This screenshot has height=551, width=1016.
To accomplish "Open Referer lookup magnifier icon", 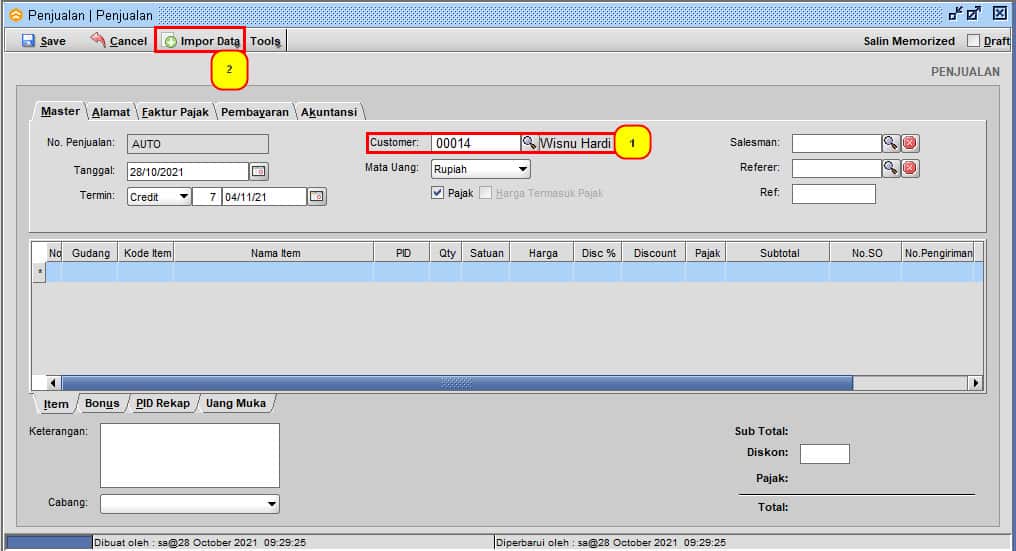I will tap(890, 168).
